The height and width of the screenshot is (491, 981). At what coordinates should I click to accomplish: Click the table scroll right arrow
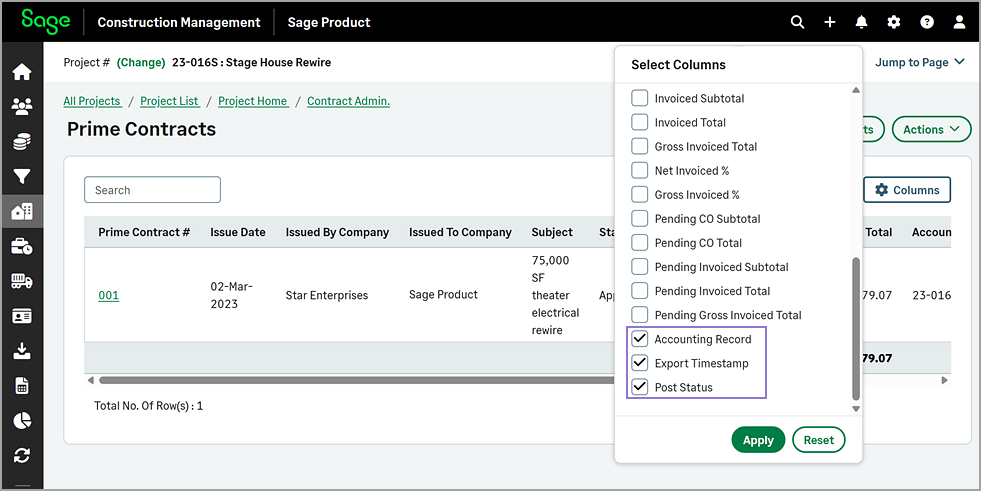[x=945, y=380]
